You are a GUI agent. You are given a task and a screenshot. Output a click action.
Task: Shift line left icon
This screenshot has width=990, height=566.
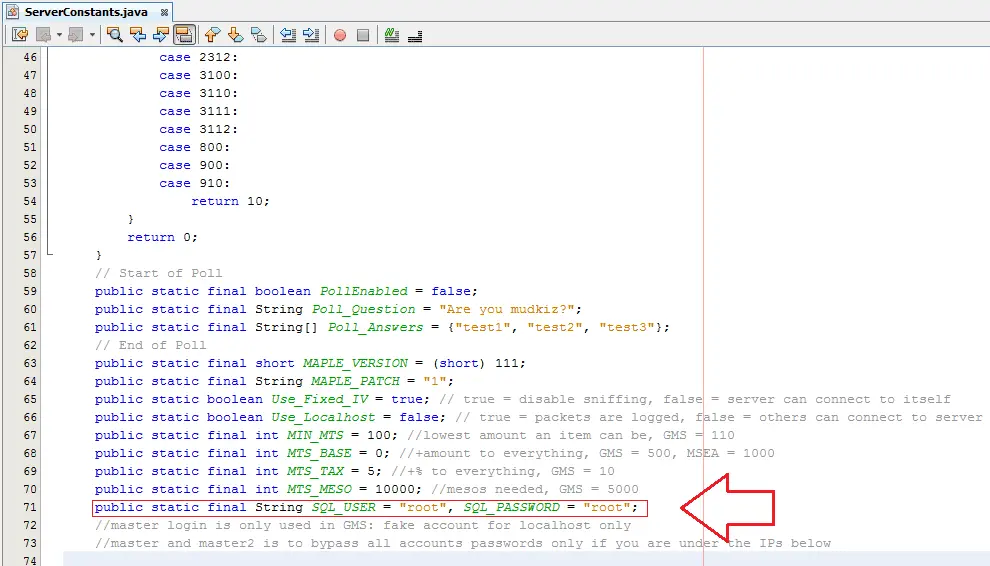coord(288,35)
